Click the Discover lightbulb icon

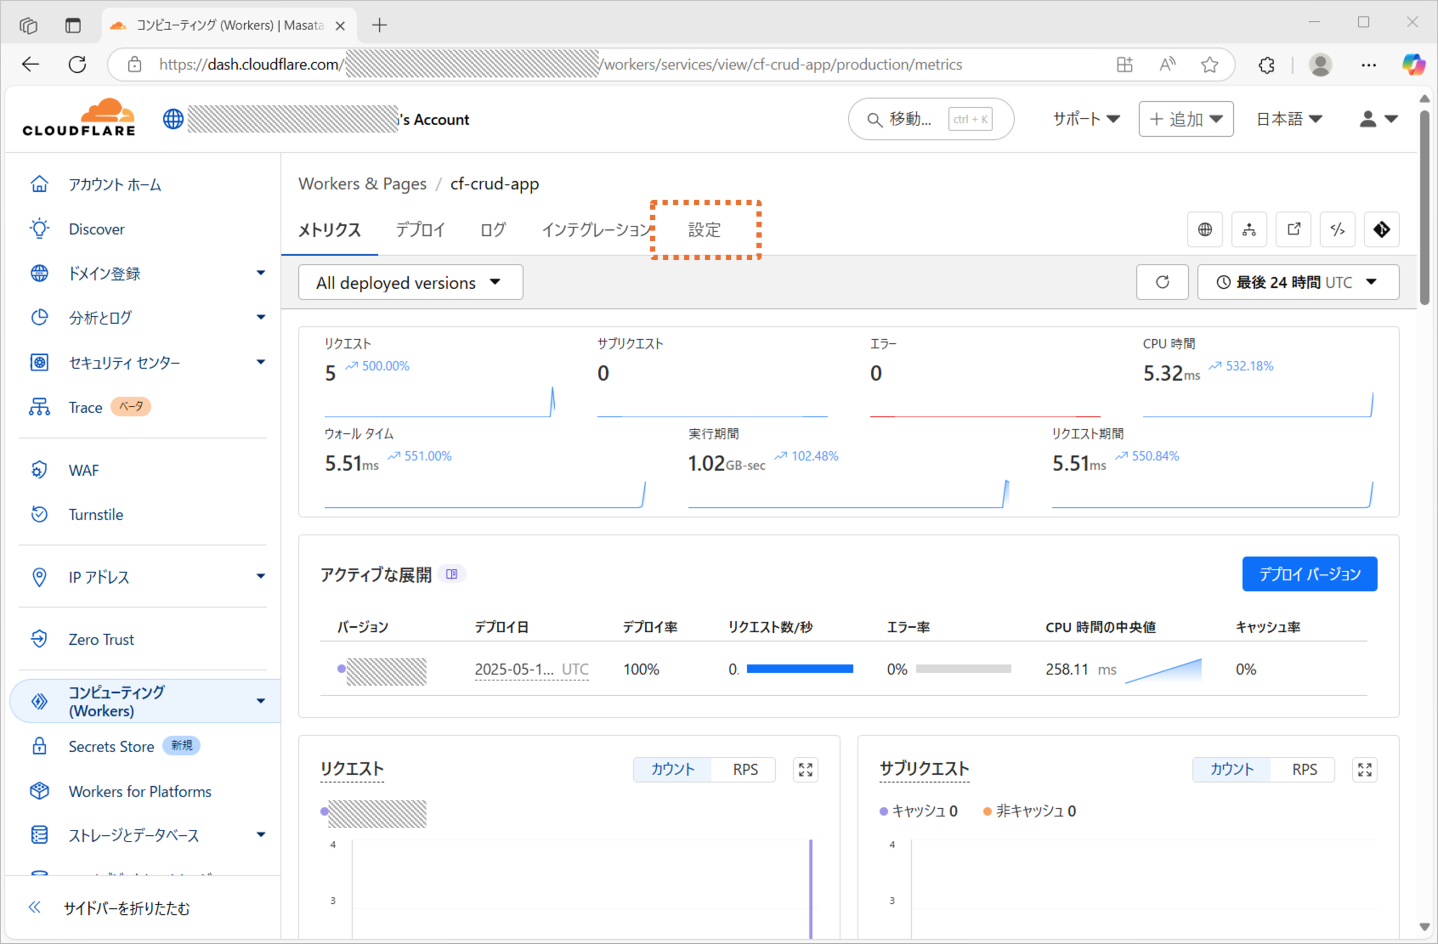[x=39, y=229]
